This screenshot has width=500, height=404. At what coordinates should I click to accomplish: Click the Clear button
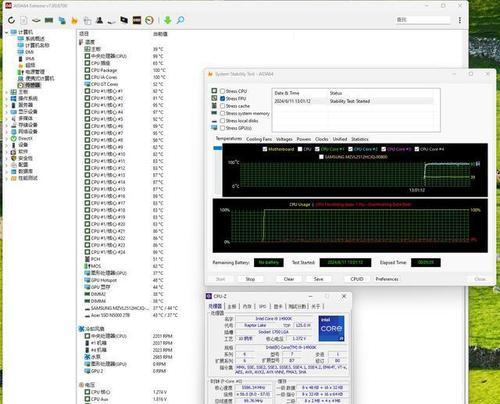point(289,279)
